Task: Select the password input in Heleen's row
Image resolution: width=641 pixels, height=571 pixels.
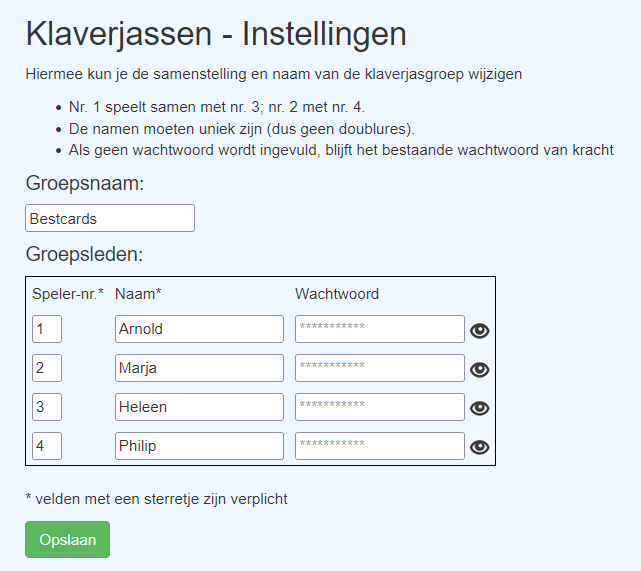Action: pos(380,407)
